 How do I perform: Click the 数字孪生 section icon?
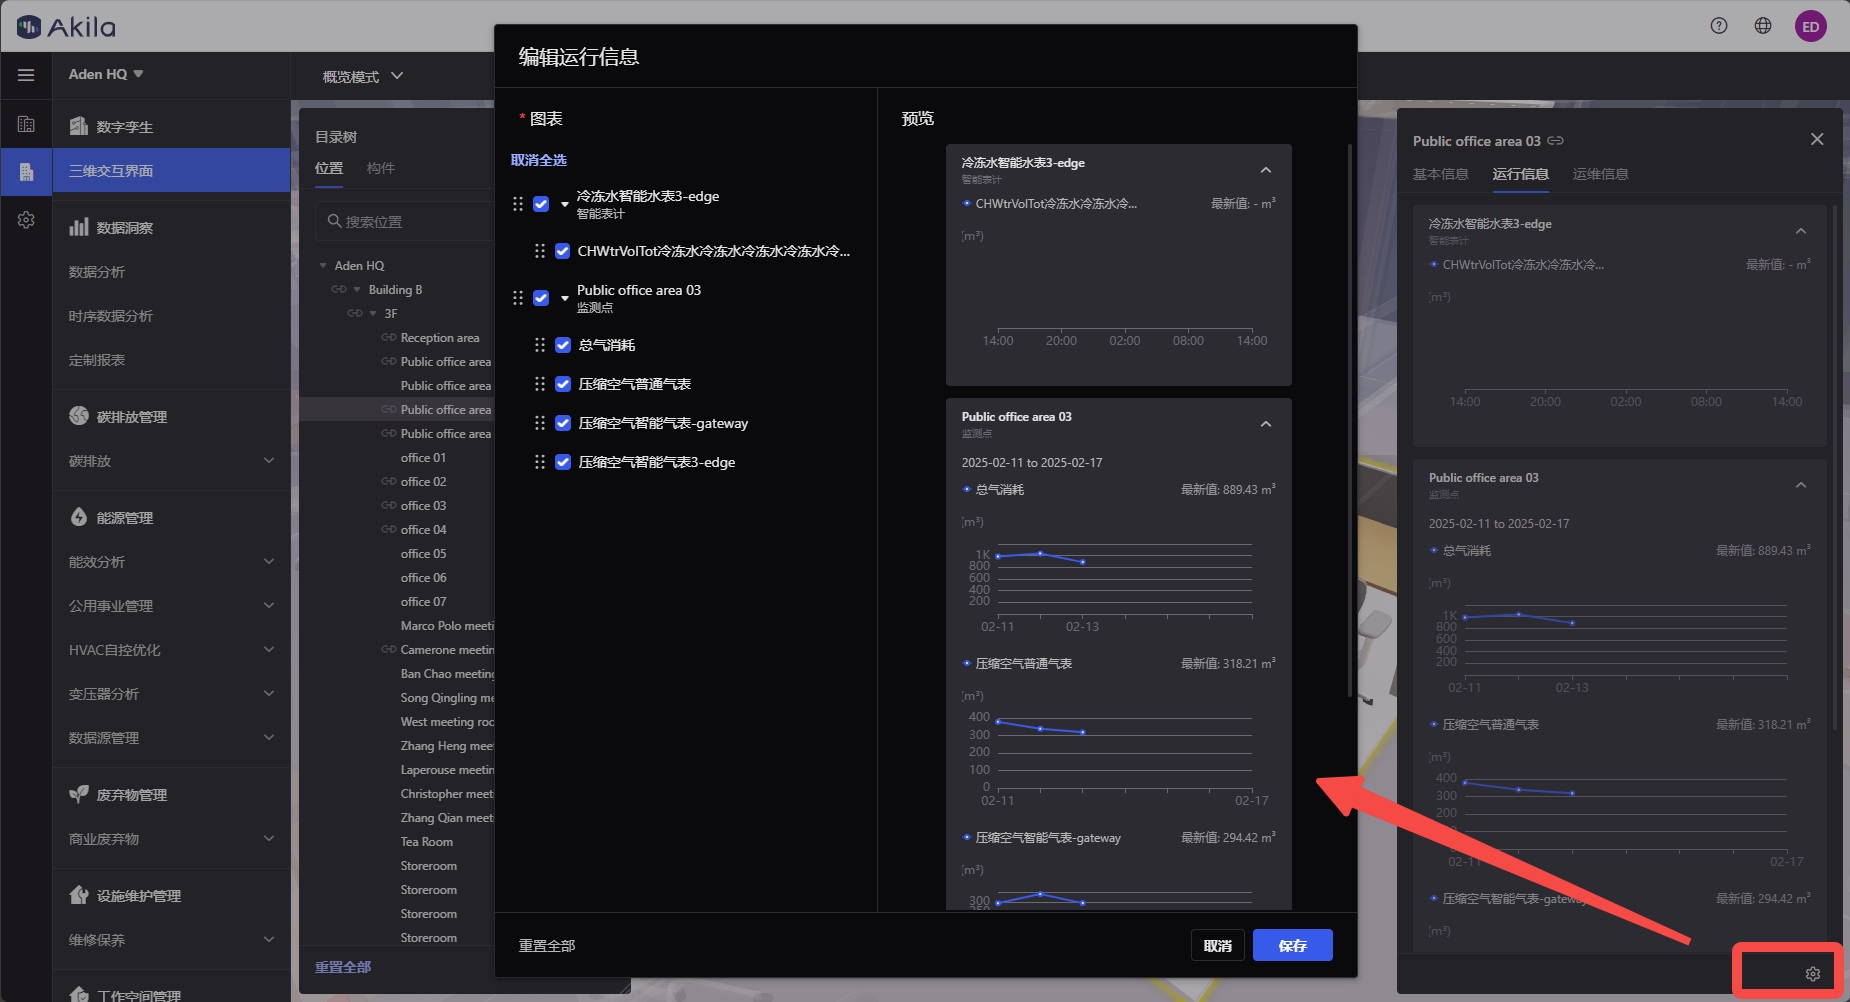tap(79, 126)
